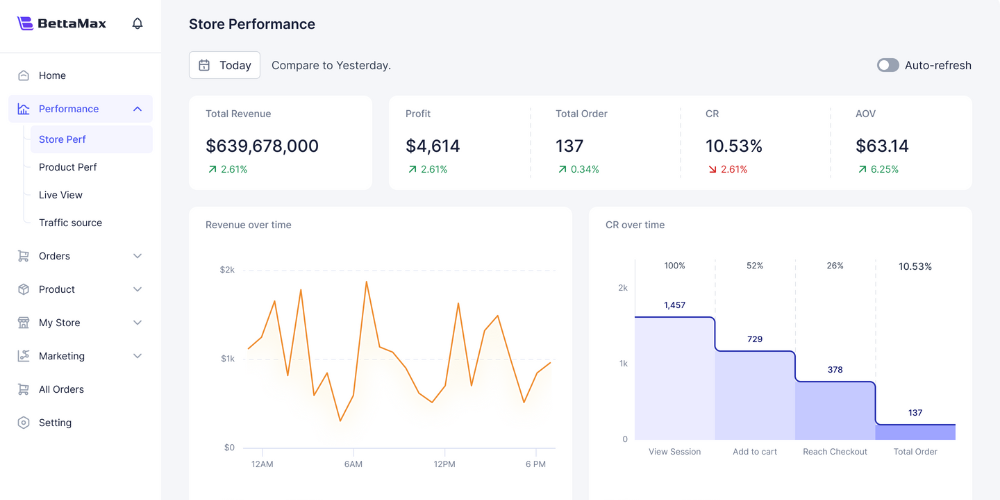Open the Today date picker button

(225, 65)
